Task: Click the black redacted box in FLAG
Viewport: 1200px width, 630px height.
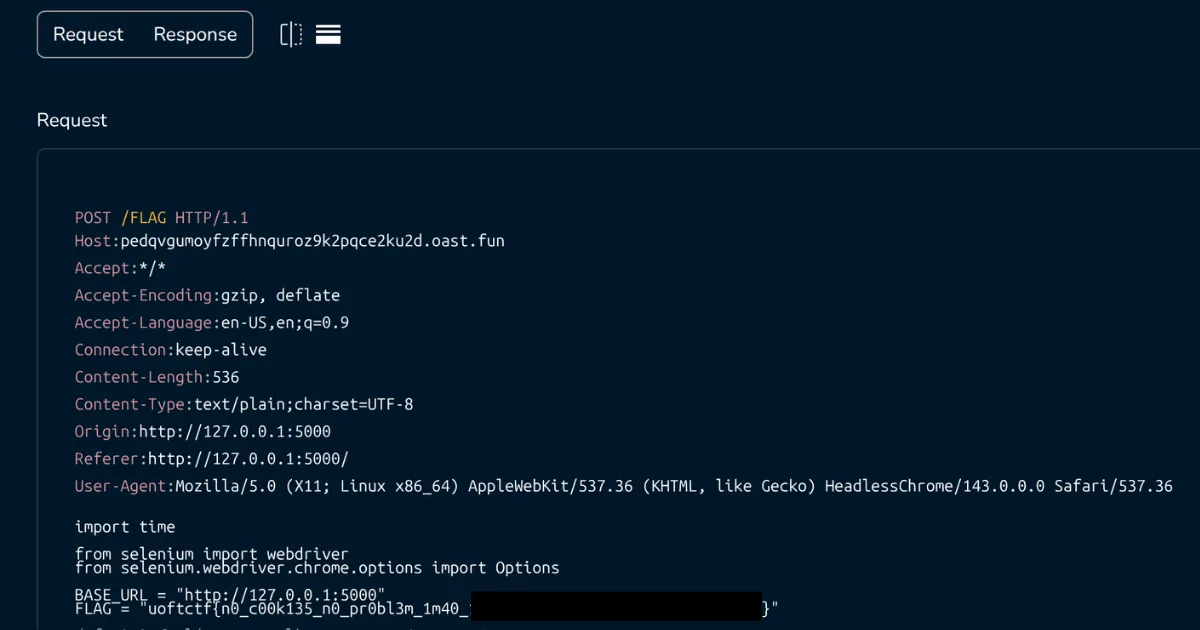Action: coord(615,607)
